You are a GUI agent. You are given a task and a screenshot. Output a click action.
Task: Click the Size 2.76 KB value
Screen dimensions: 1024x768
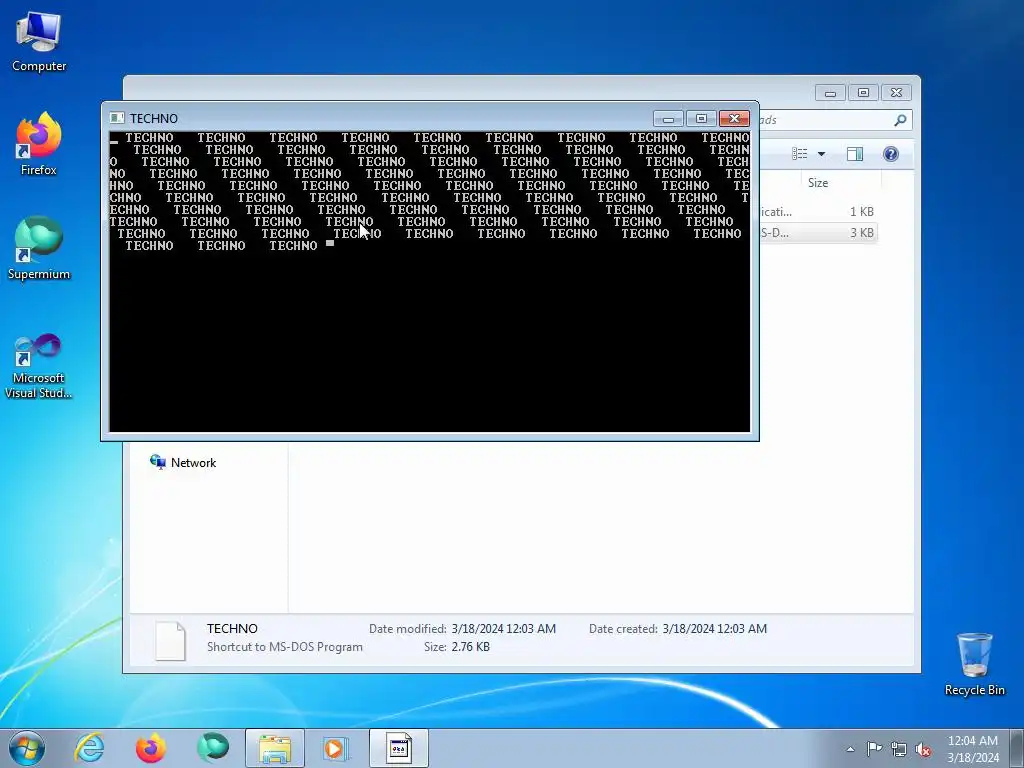point(470,647)
